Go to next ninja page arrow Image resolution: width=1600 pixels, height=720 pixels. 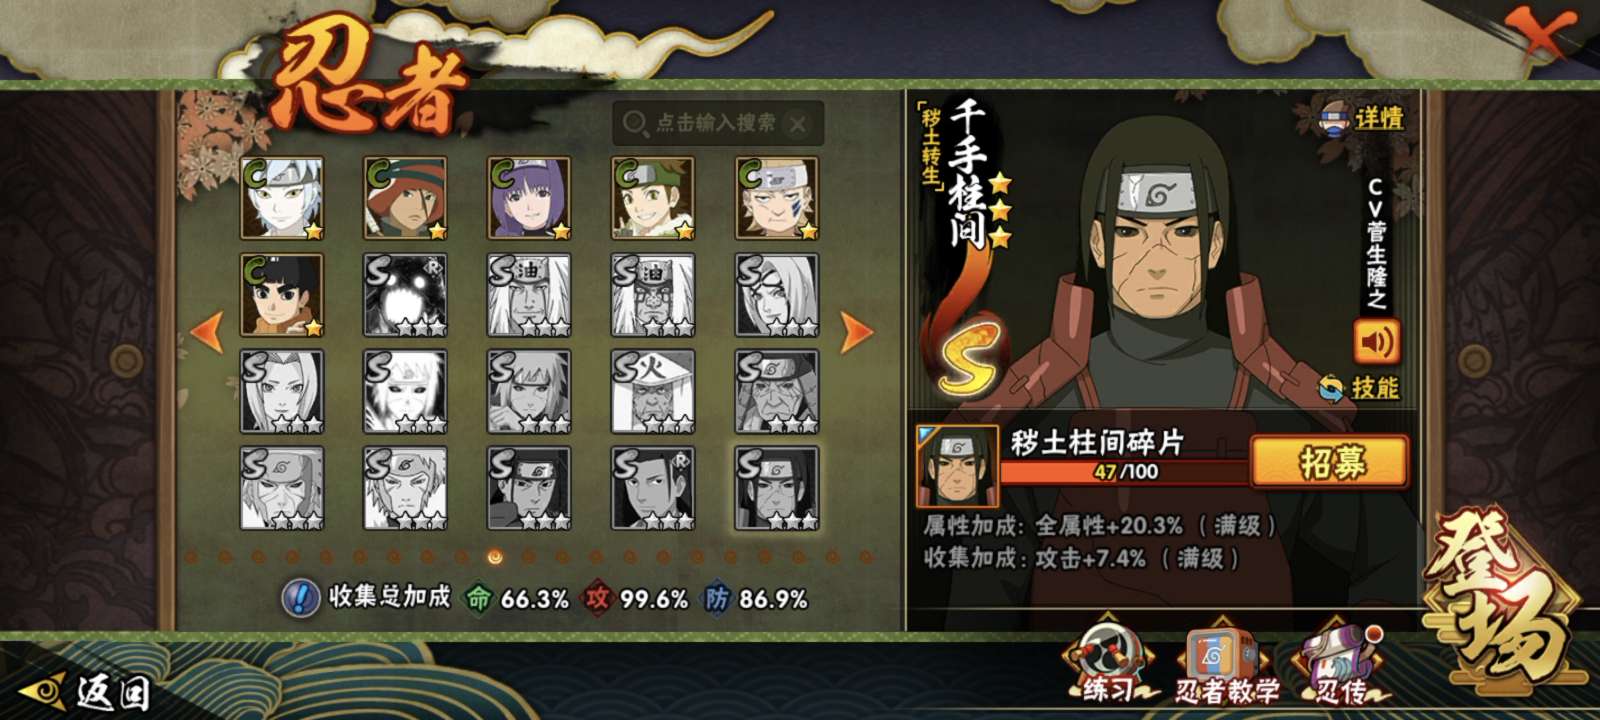click(855, 333)
